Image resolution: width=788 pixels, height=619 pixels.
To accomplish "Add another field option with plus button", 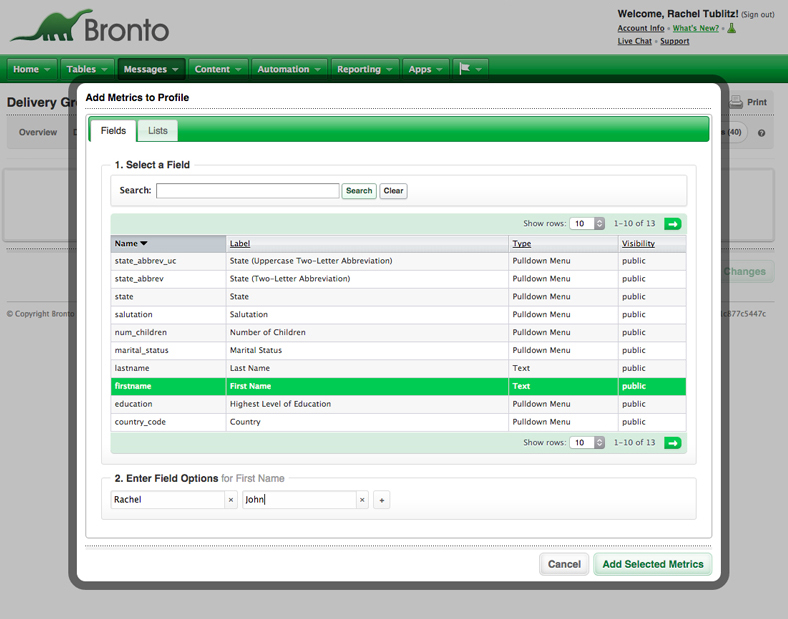I will coord(381,500).
